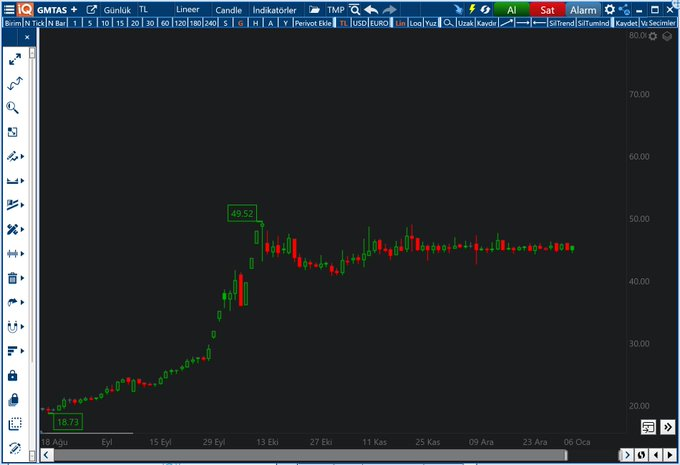The image size is (680, 465).
Task: Click the single lock icon in sidebar
Action: pyautogui.click(x=13, y=375)
